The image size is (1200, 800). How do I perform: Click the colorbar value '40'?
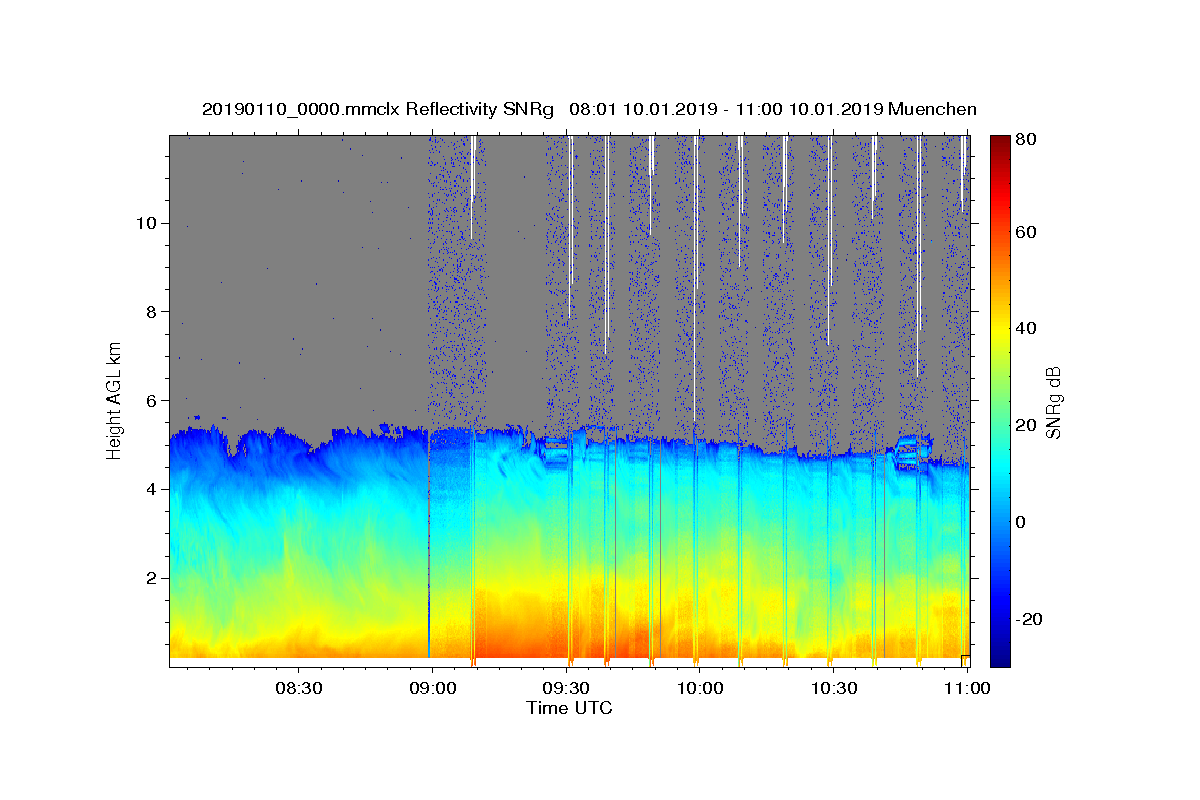(x=1026, y=329)
